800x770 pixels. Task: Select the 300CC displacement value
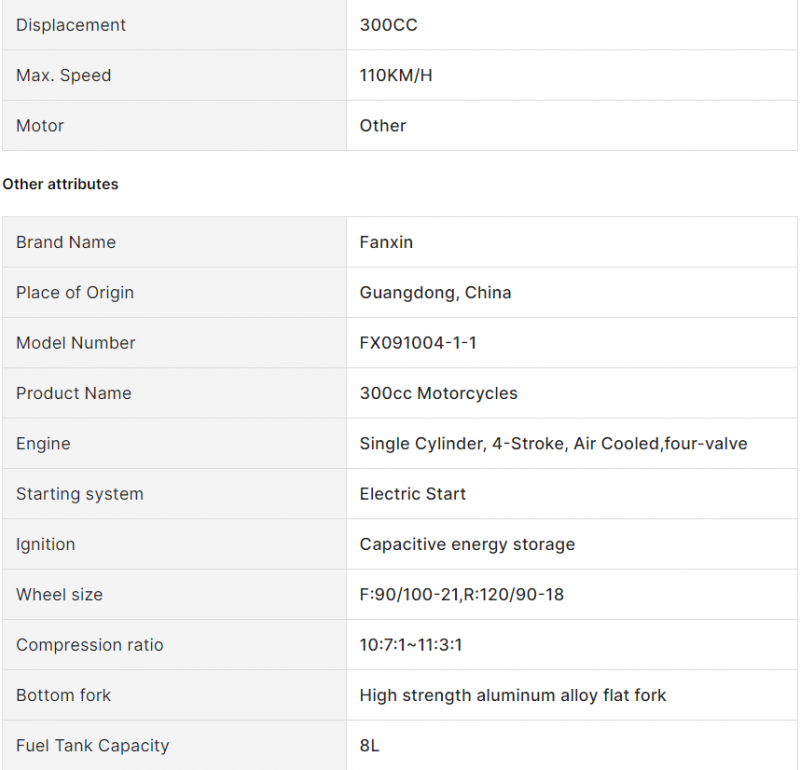[x=388, y=25]
